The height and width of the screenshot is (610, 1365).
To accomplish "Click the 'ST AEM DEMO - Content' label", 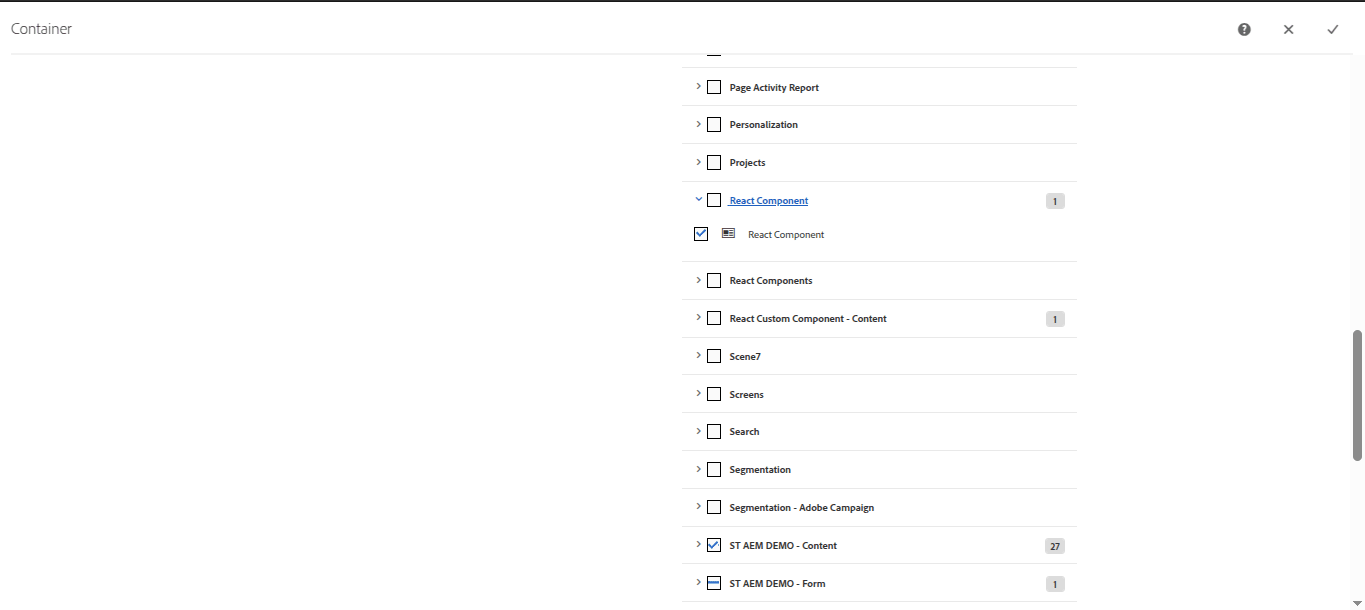I will pyautogui.click(x=783, y=546).
